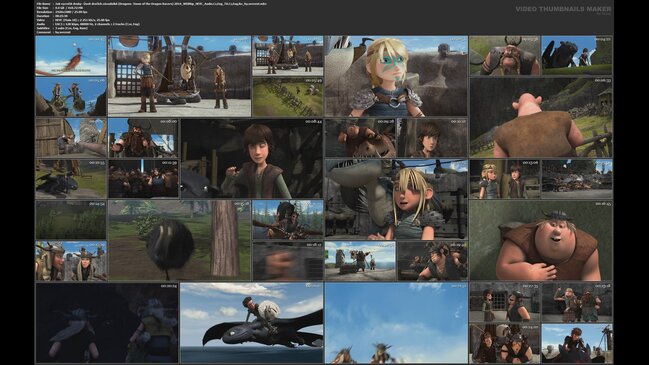Click the Video codec info line
Image resolution: width=649 pixels, height=365 pixels.
pos(73,20)
